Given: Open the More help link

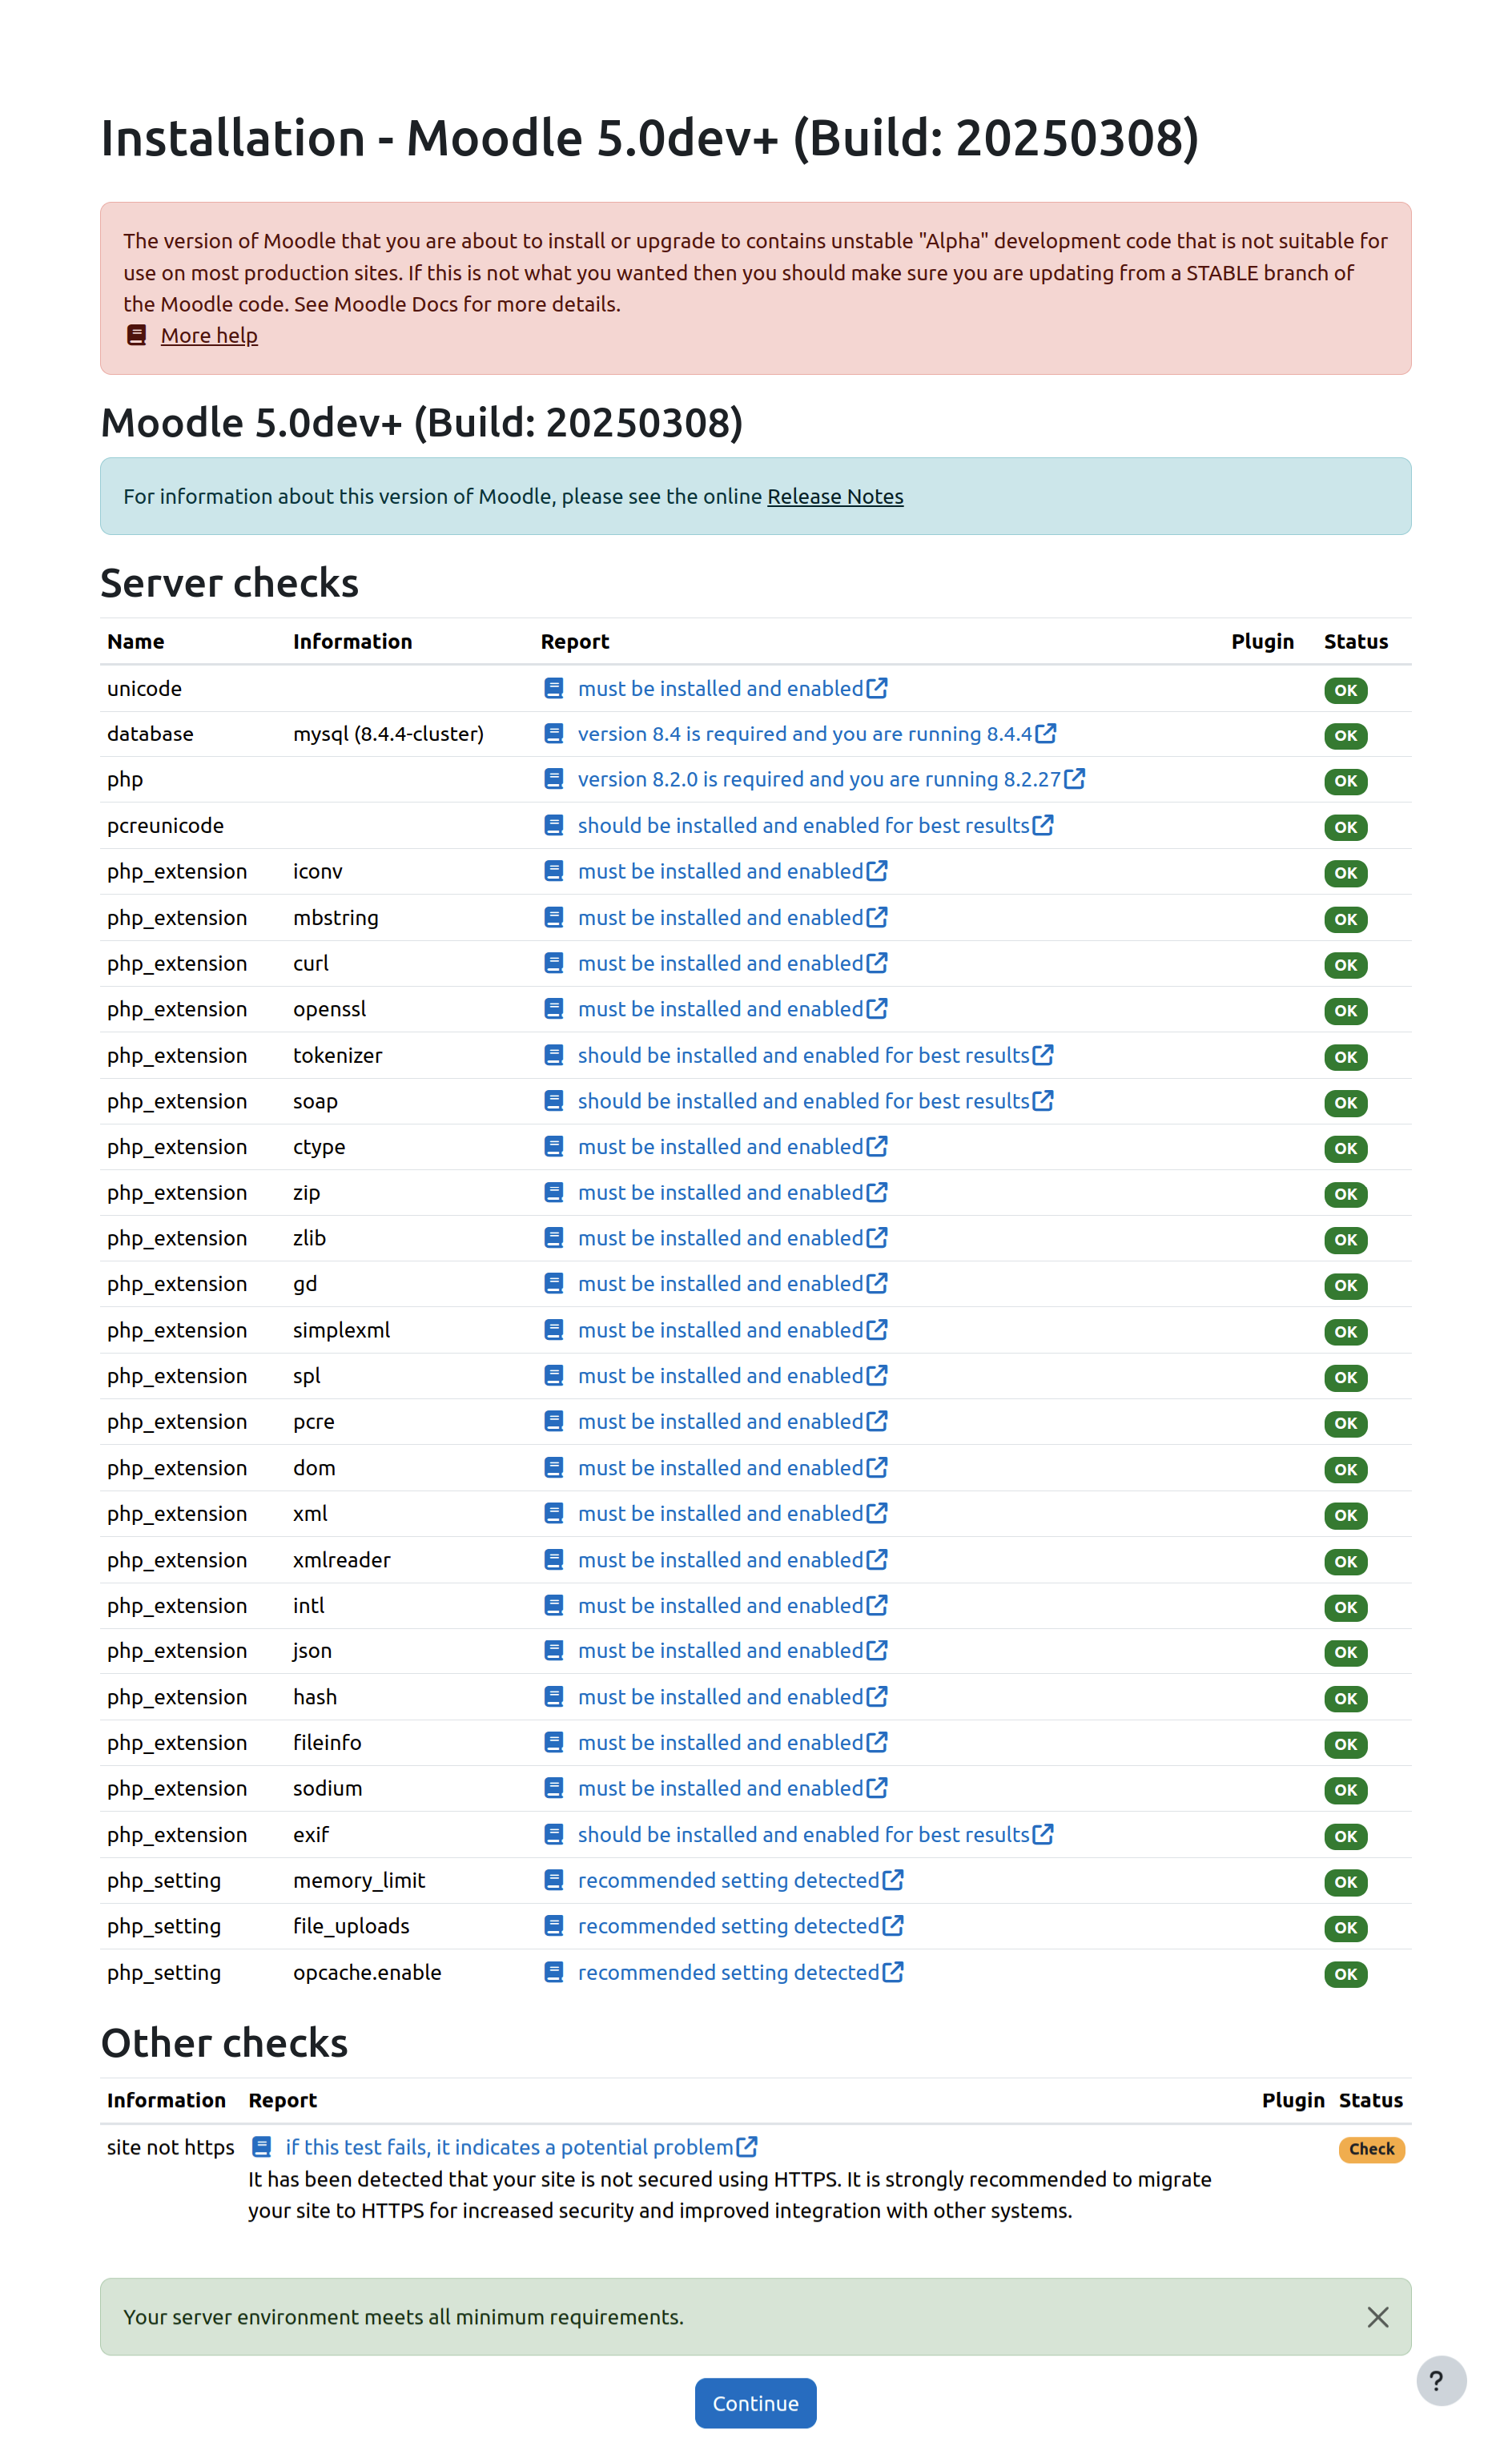Looking at the screenshot, I should tap(209, 335).
